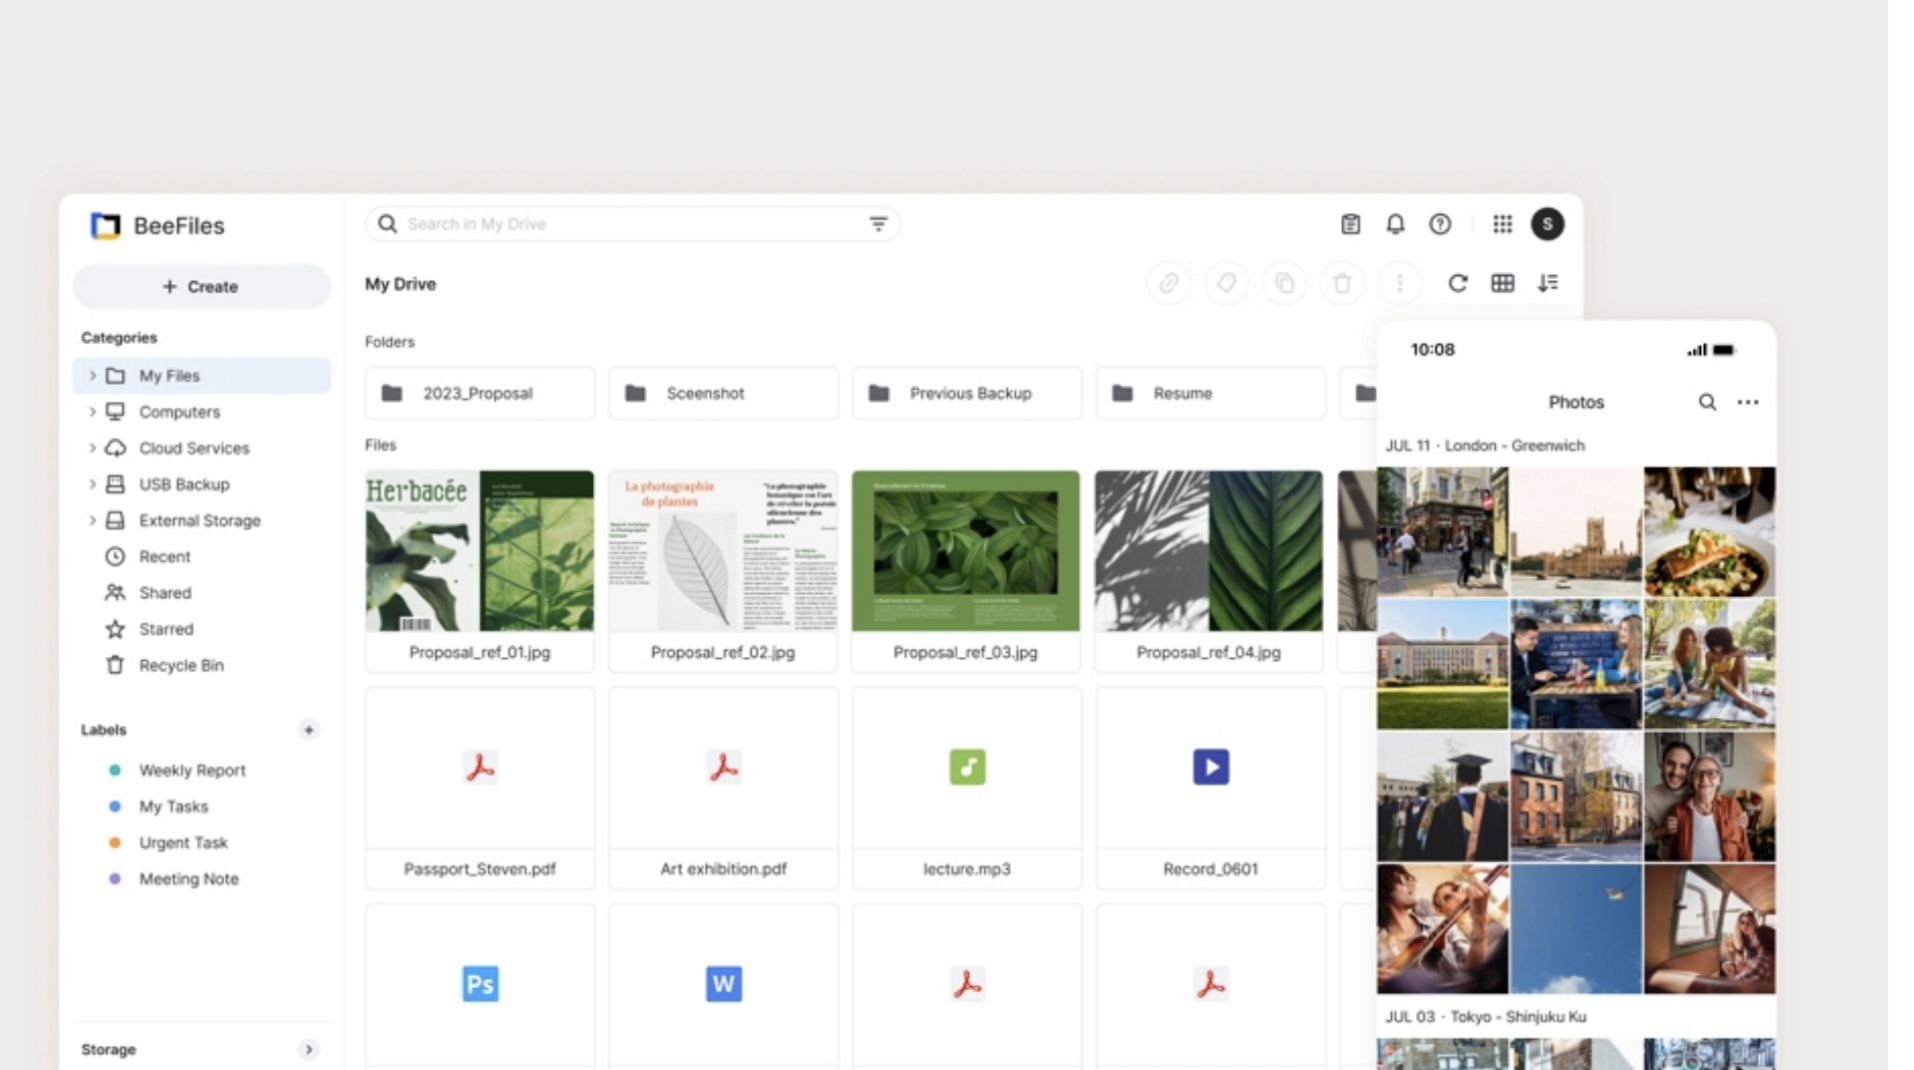Open notifications bell
This screenshot has width=1914, height=1070.
pos(1395,224)
